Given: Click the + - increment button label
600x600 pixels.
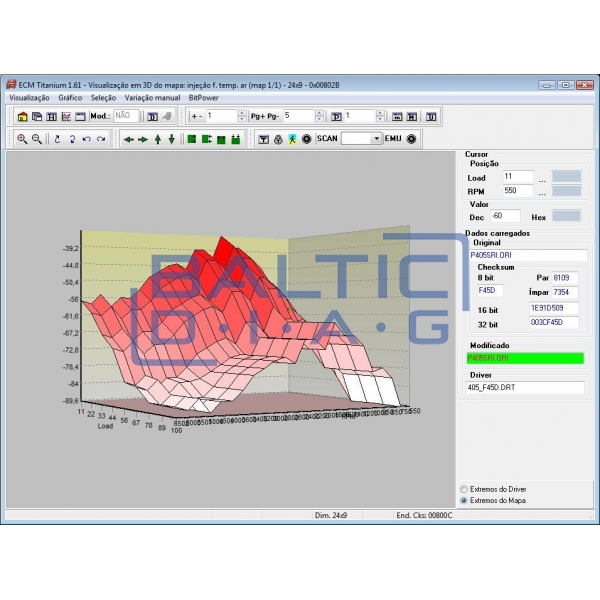Looking at the screenshot, I should click(197, 116).
